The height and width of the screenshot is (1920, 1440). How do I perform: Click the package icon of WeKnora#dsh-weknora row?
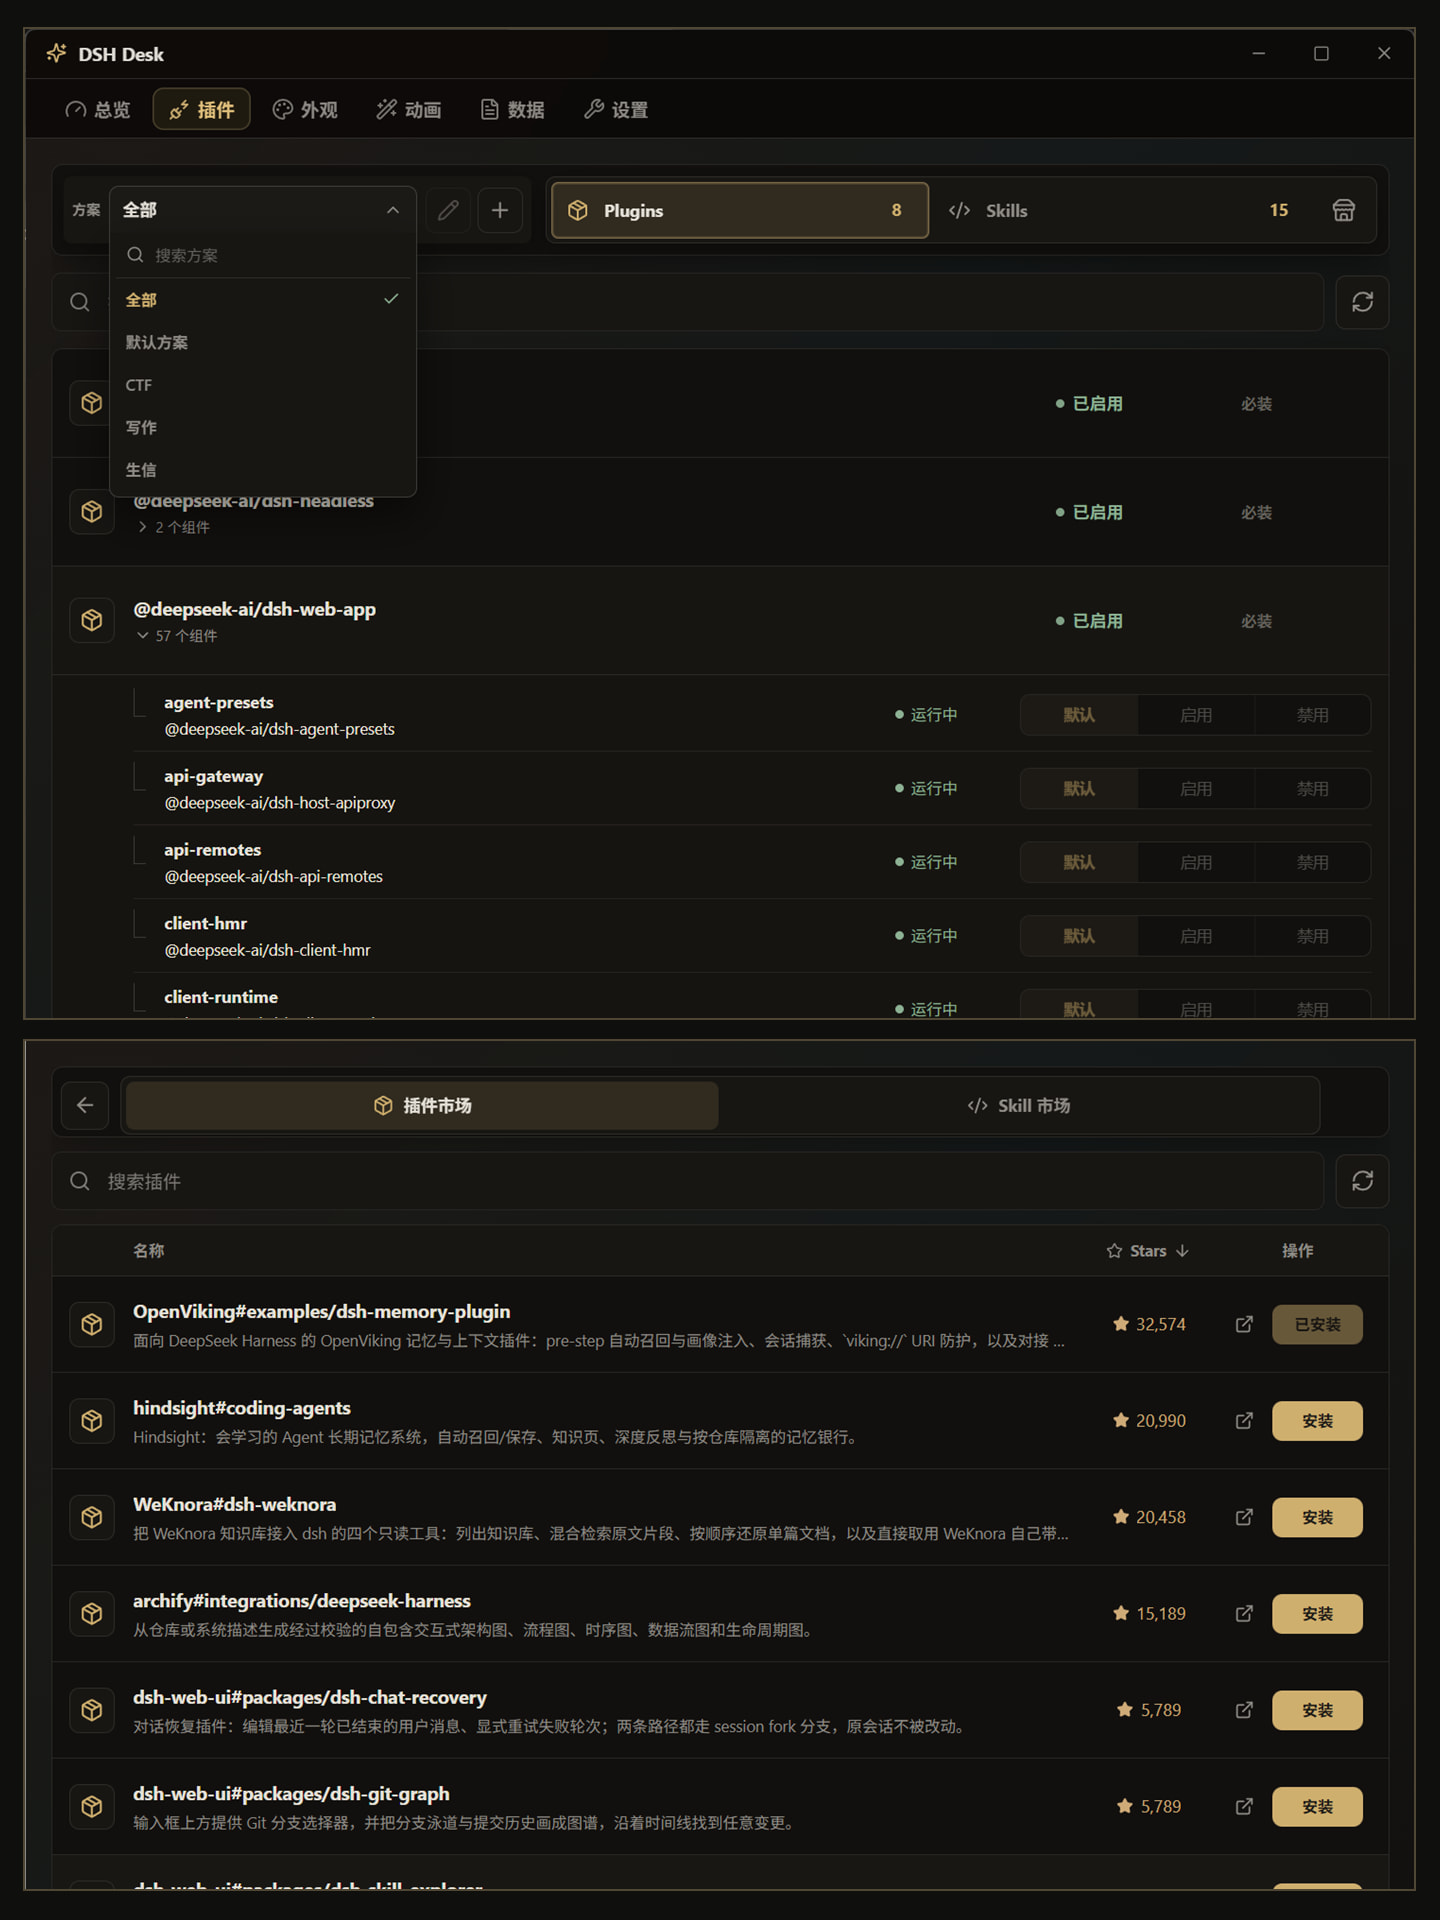[92, 1517]
